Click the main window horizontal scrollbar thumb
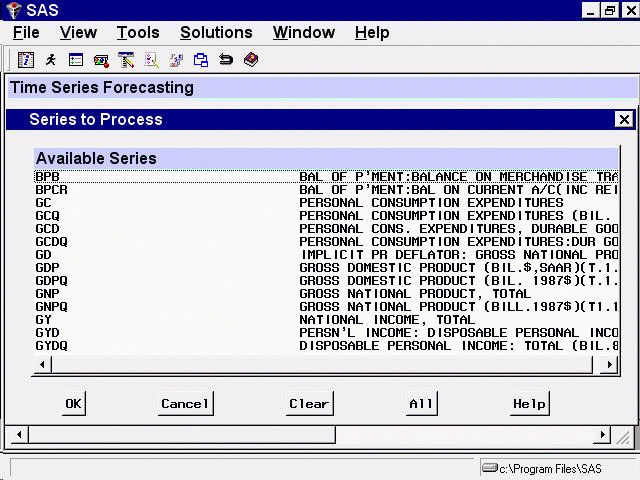The height and width of the screenshot is (480, 640). (x=182, y=434)
